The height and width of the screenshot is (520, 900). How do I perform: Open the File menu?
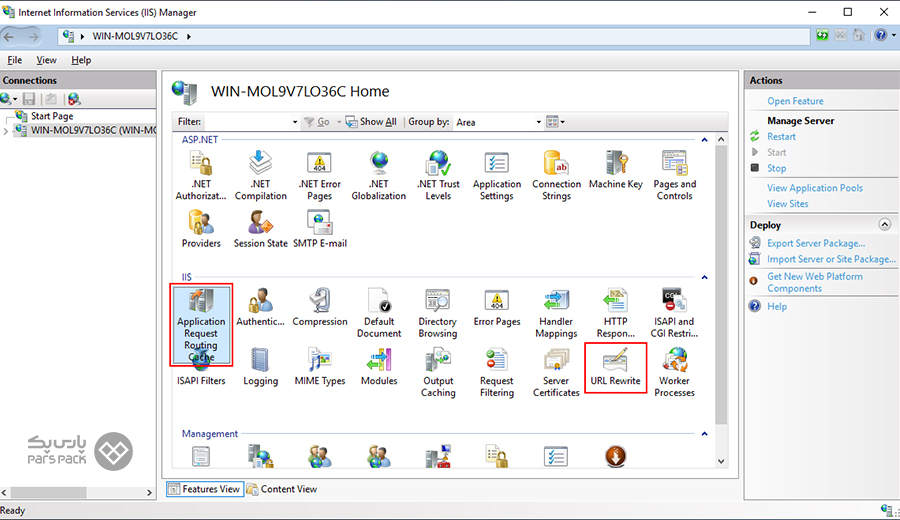pyautogui.click(x=15, y=60)
